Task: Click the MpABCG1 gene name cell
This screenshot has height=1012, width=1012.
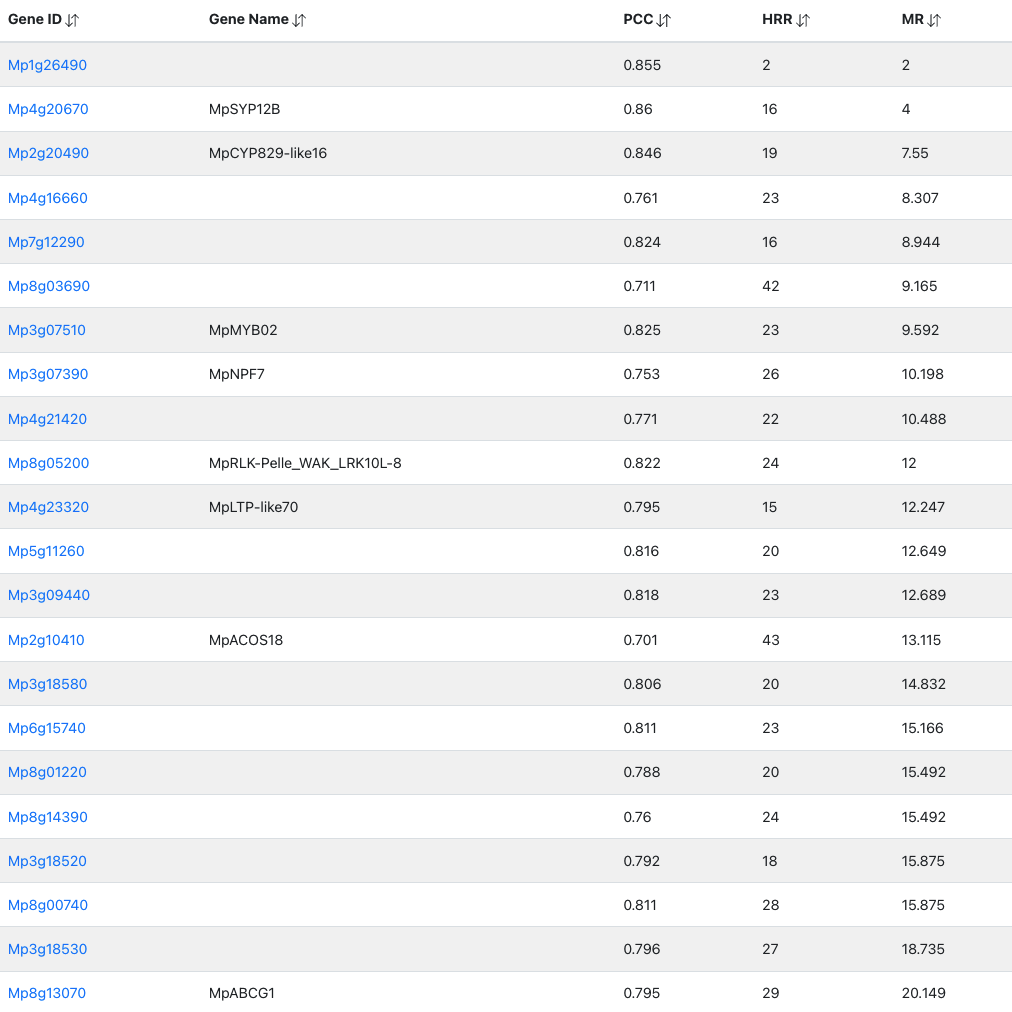Action: point(242,993)
